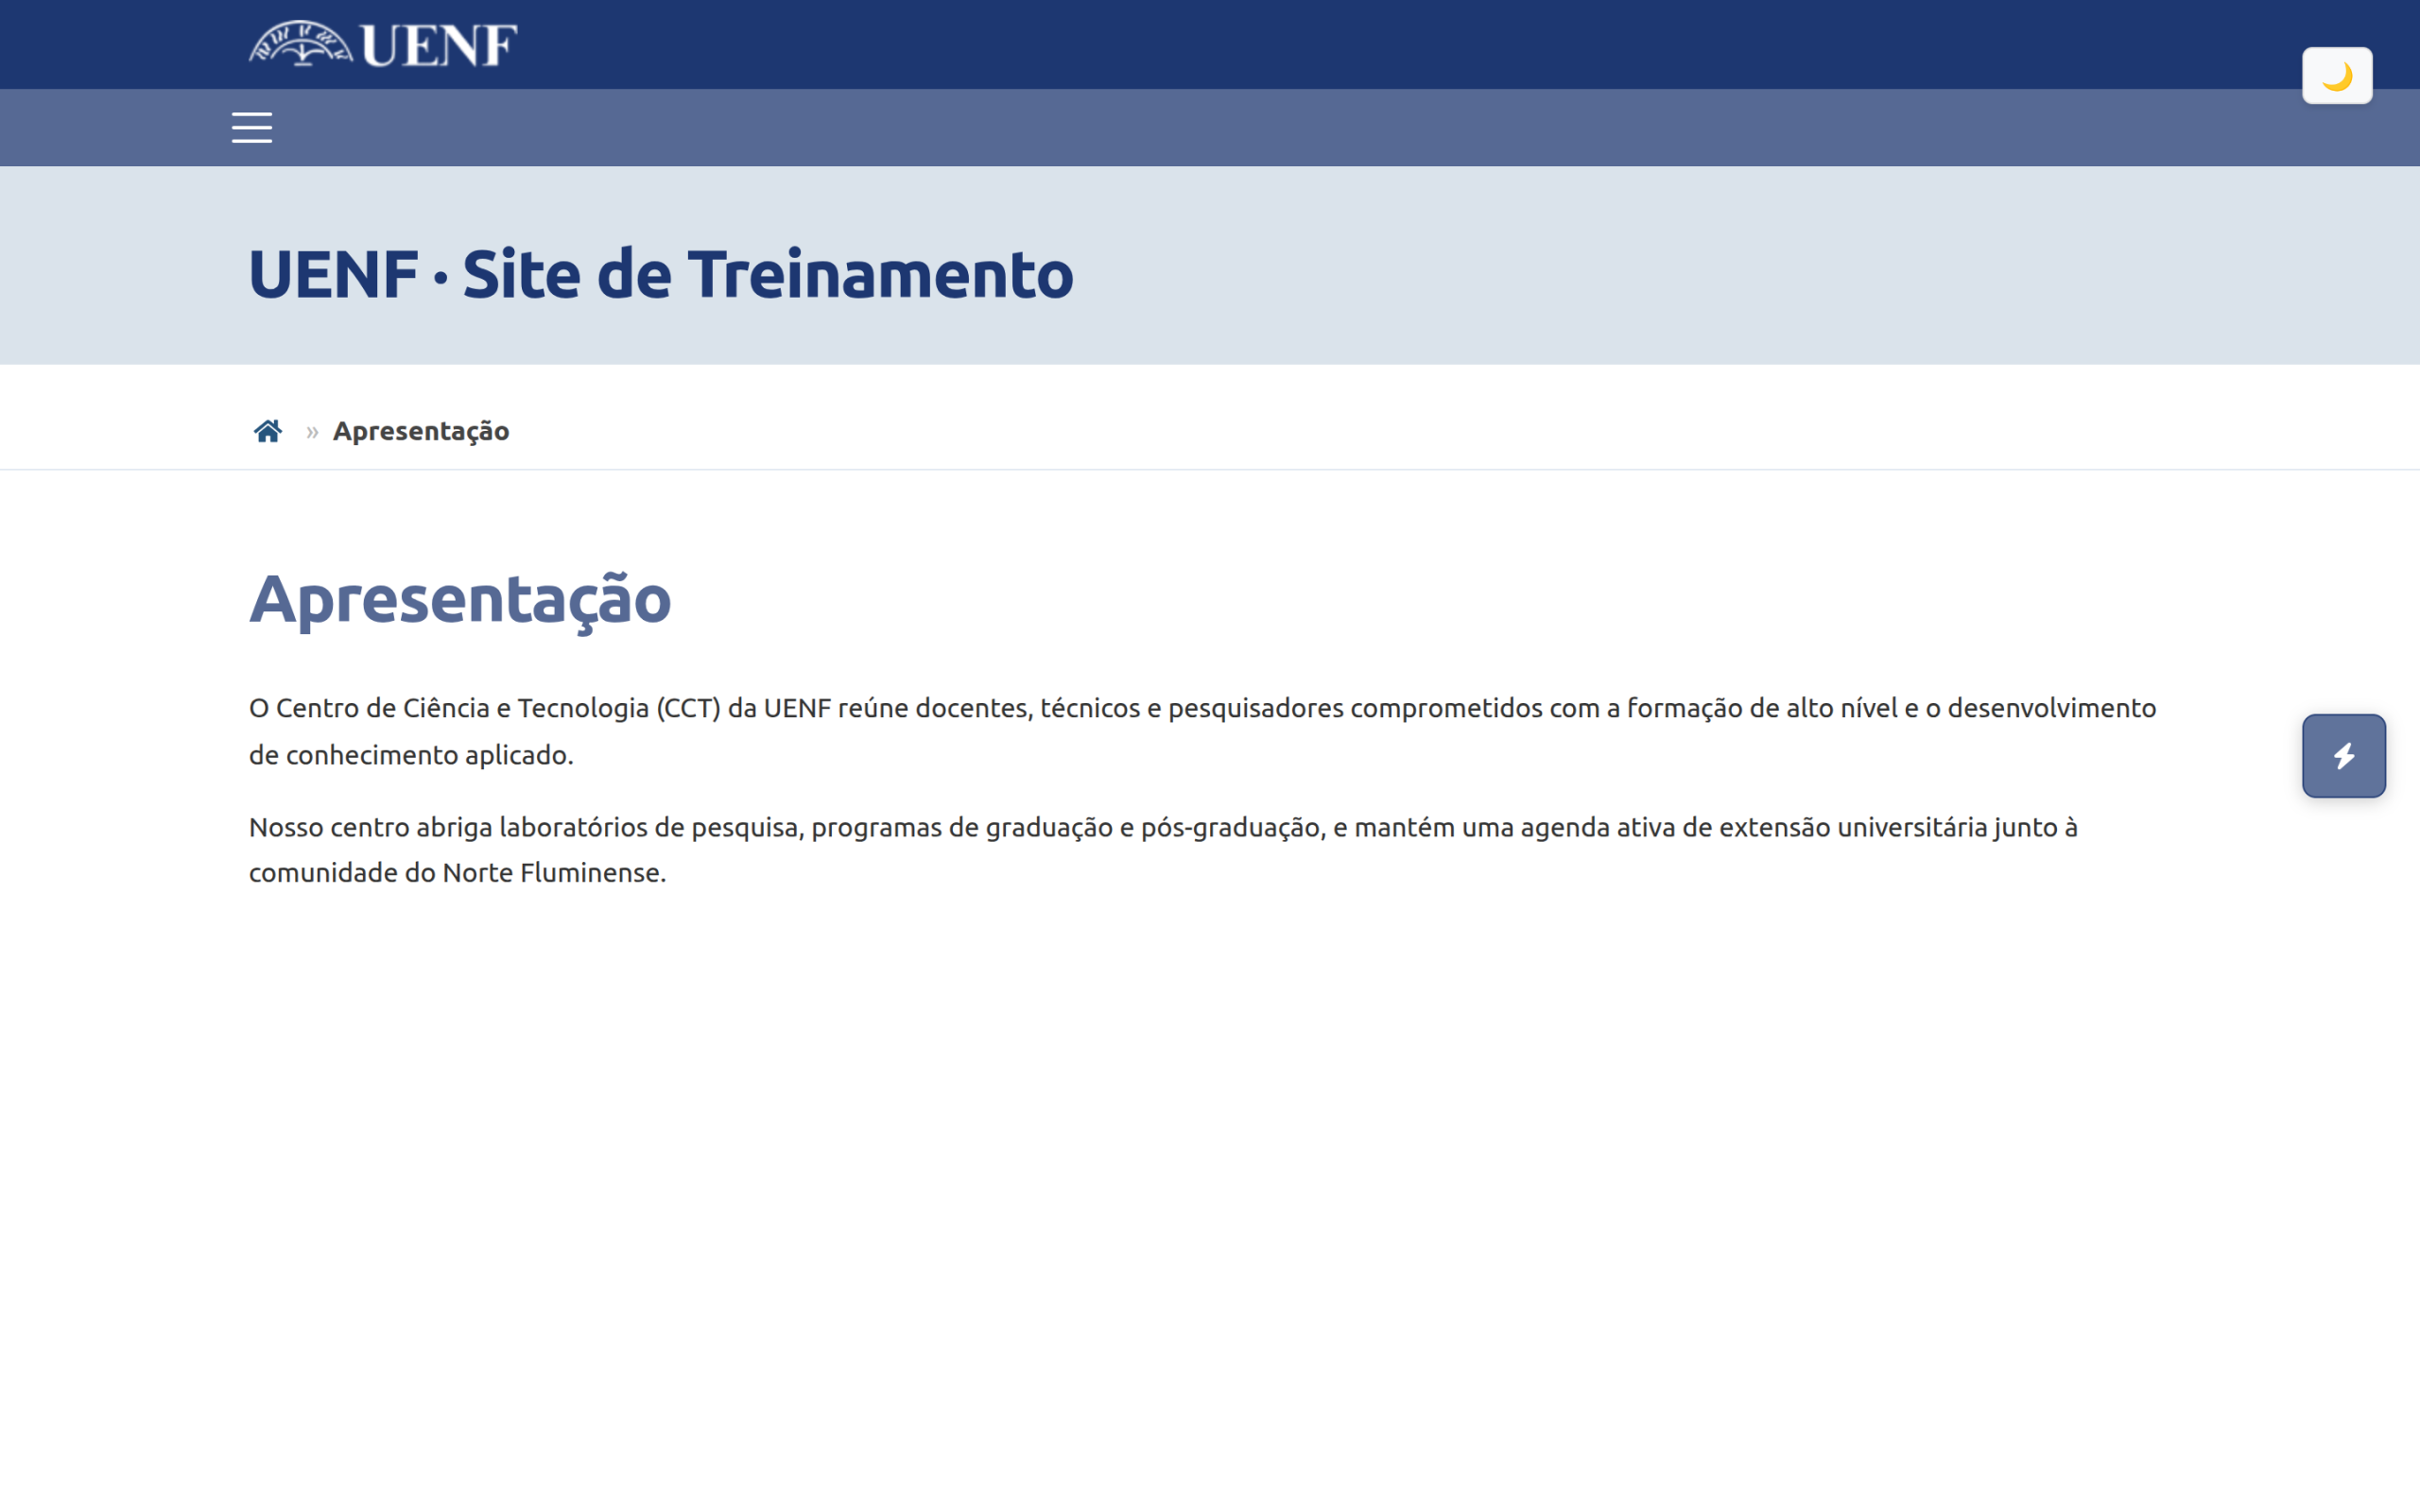Click the large Apresentação page heading
The width and height of the screenshot is (2420, 1512).
[x=460, y=599]
